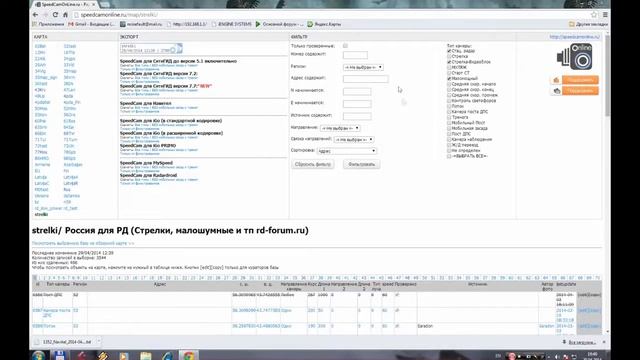Close the SpeedCamOnLine.ru browser tab

93,4
